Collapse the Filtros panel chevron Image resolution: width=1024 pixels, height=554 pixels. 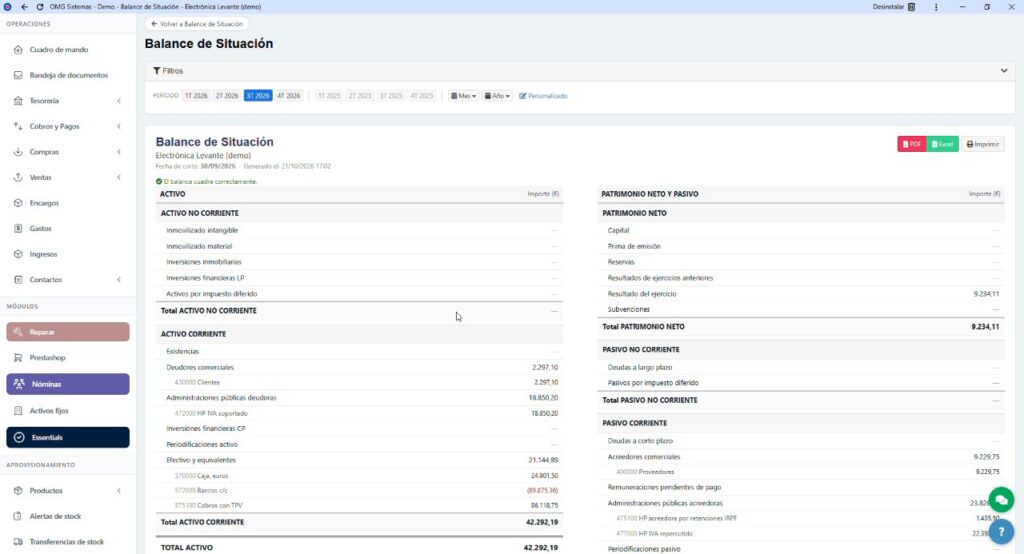pyautogui.click(x=1004, y=71)
